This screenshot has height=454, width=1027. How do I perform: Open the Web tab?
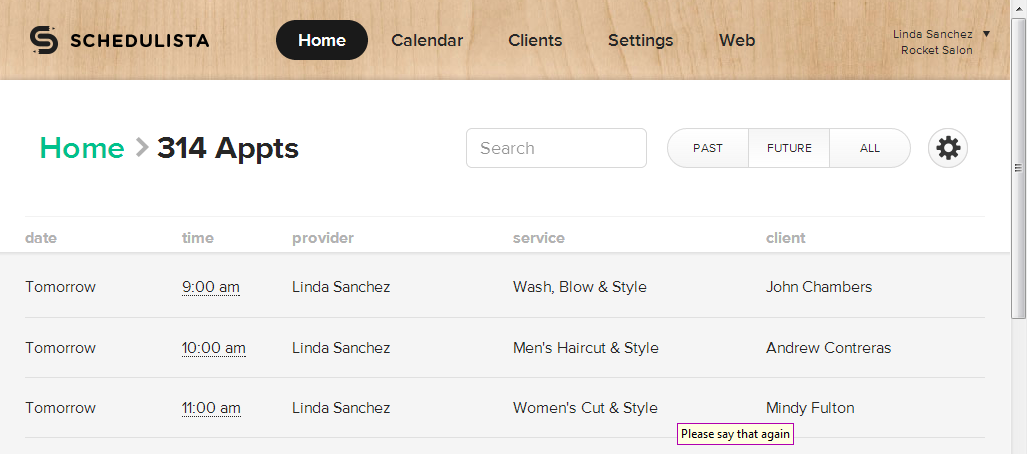pos(737,40)
